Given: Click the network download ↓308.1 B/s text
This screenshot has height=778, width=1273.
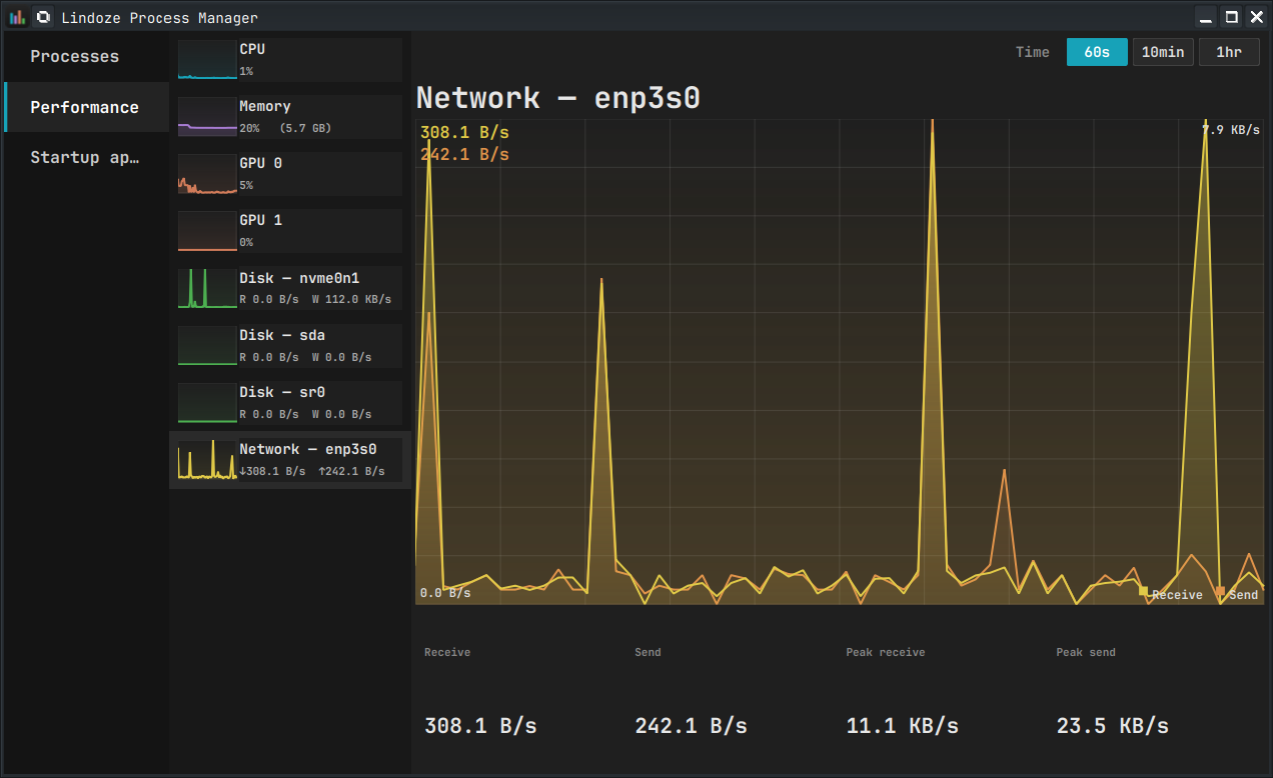Looking at the screenshot, I should 272,471.
